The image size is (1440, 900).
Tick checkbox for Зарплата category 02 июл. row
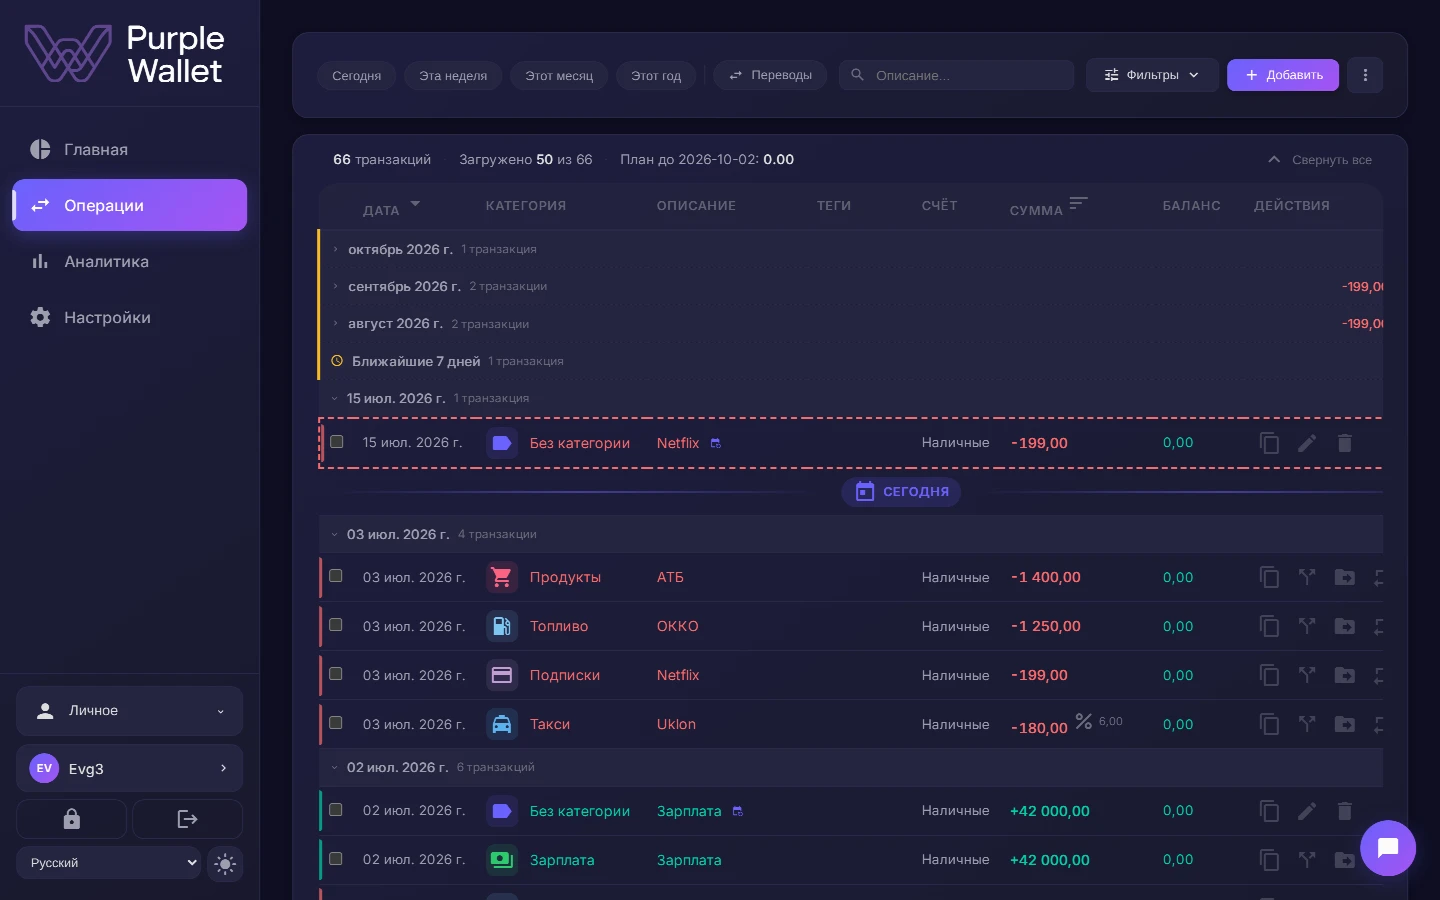point(336,859)
